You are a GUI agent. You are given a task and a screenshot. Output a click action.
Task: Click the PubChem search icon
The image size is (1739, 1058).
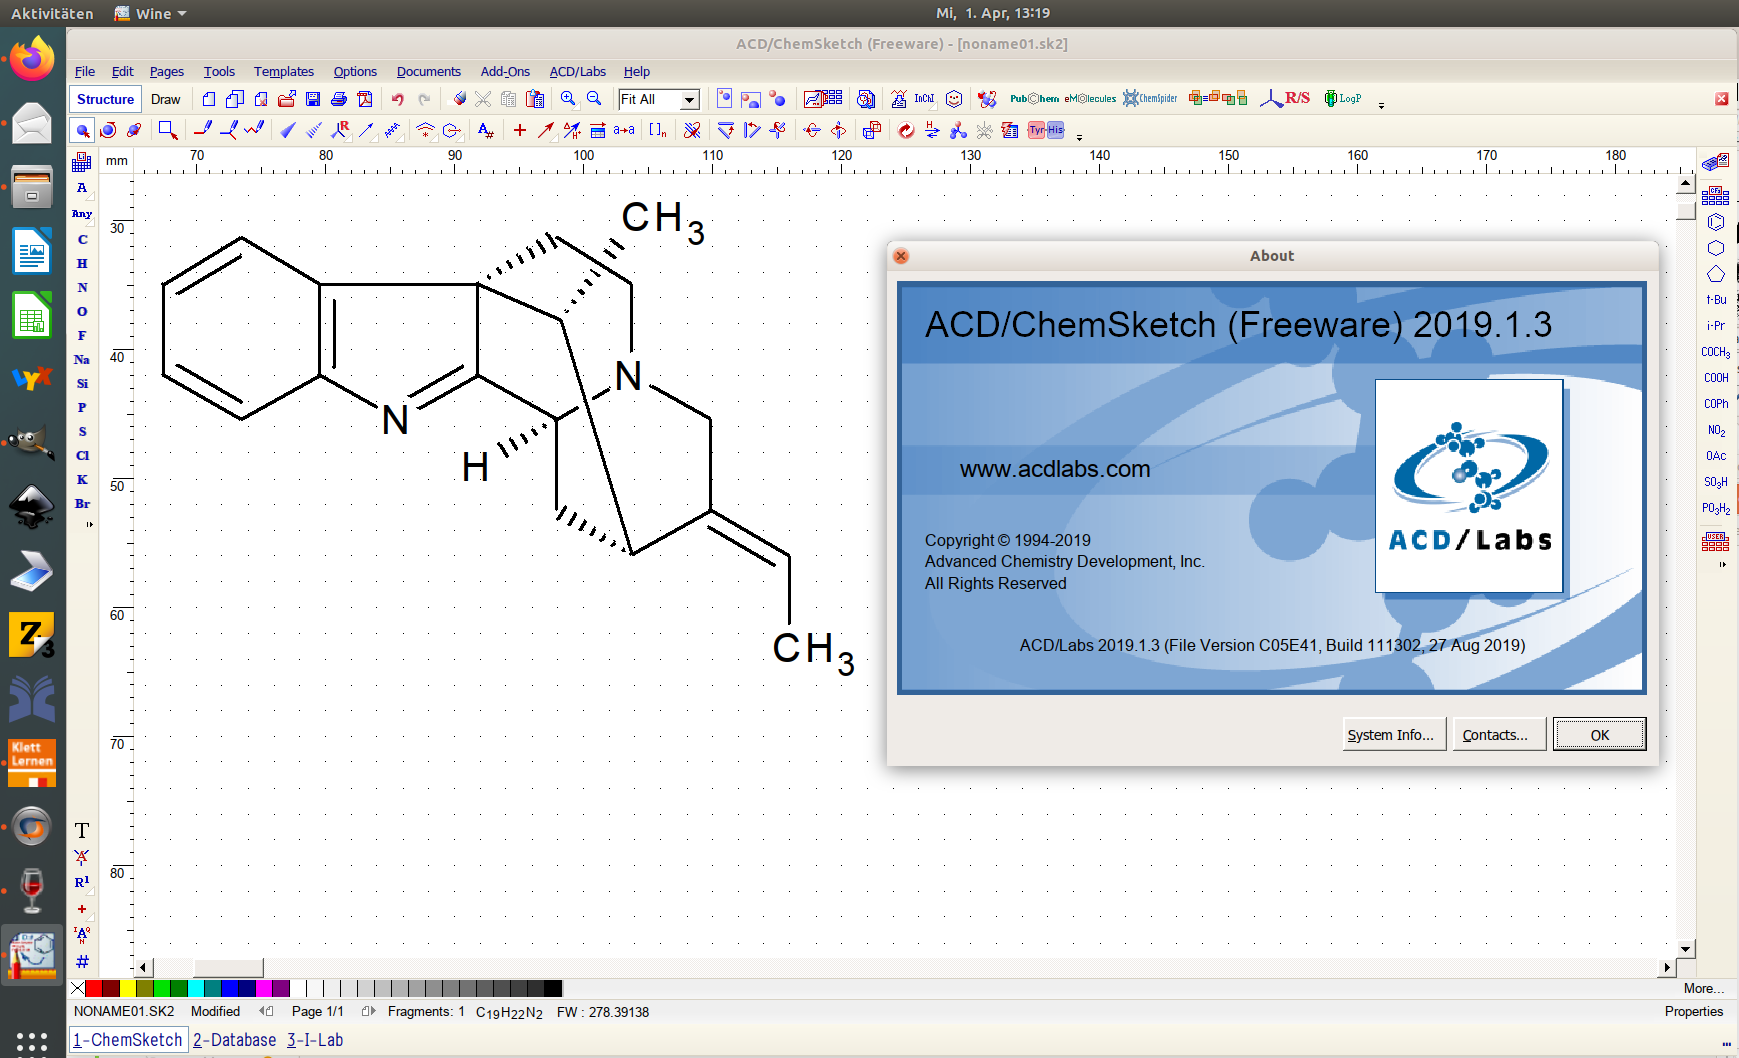[1033, 99]
